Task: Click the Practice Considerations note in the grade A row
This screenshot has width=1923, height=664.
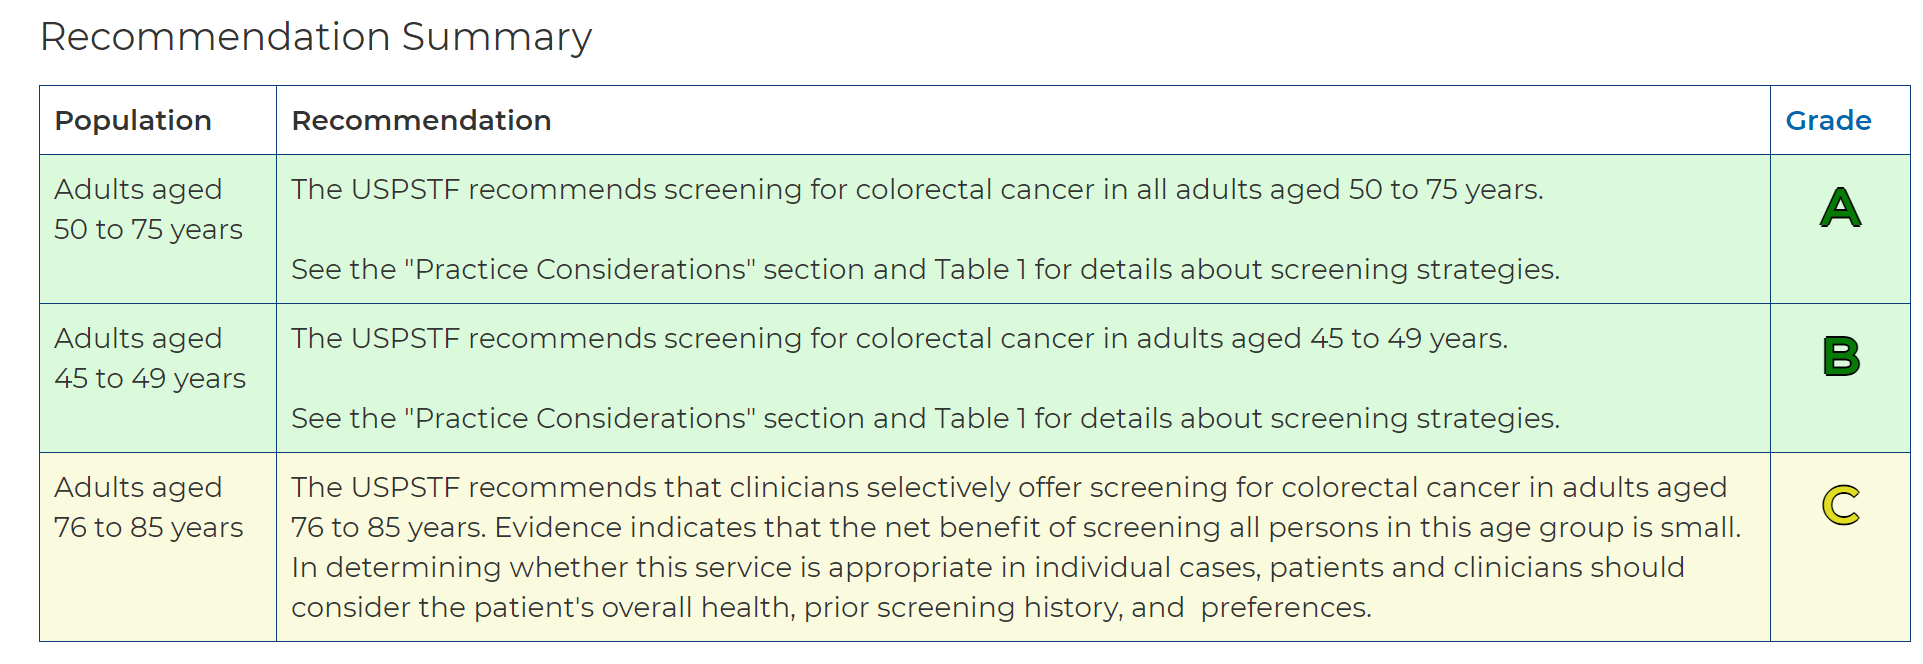Action: (x=925, y=269)
